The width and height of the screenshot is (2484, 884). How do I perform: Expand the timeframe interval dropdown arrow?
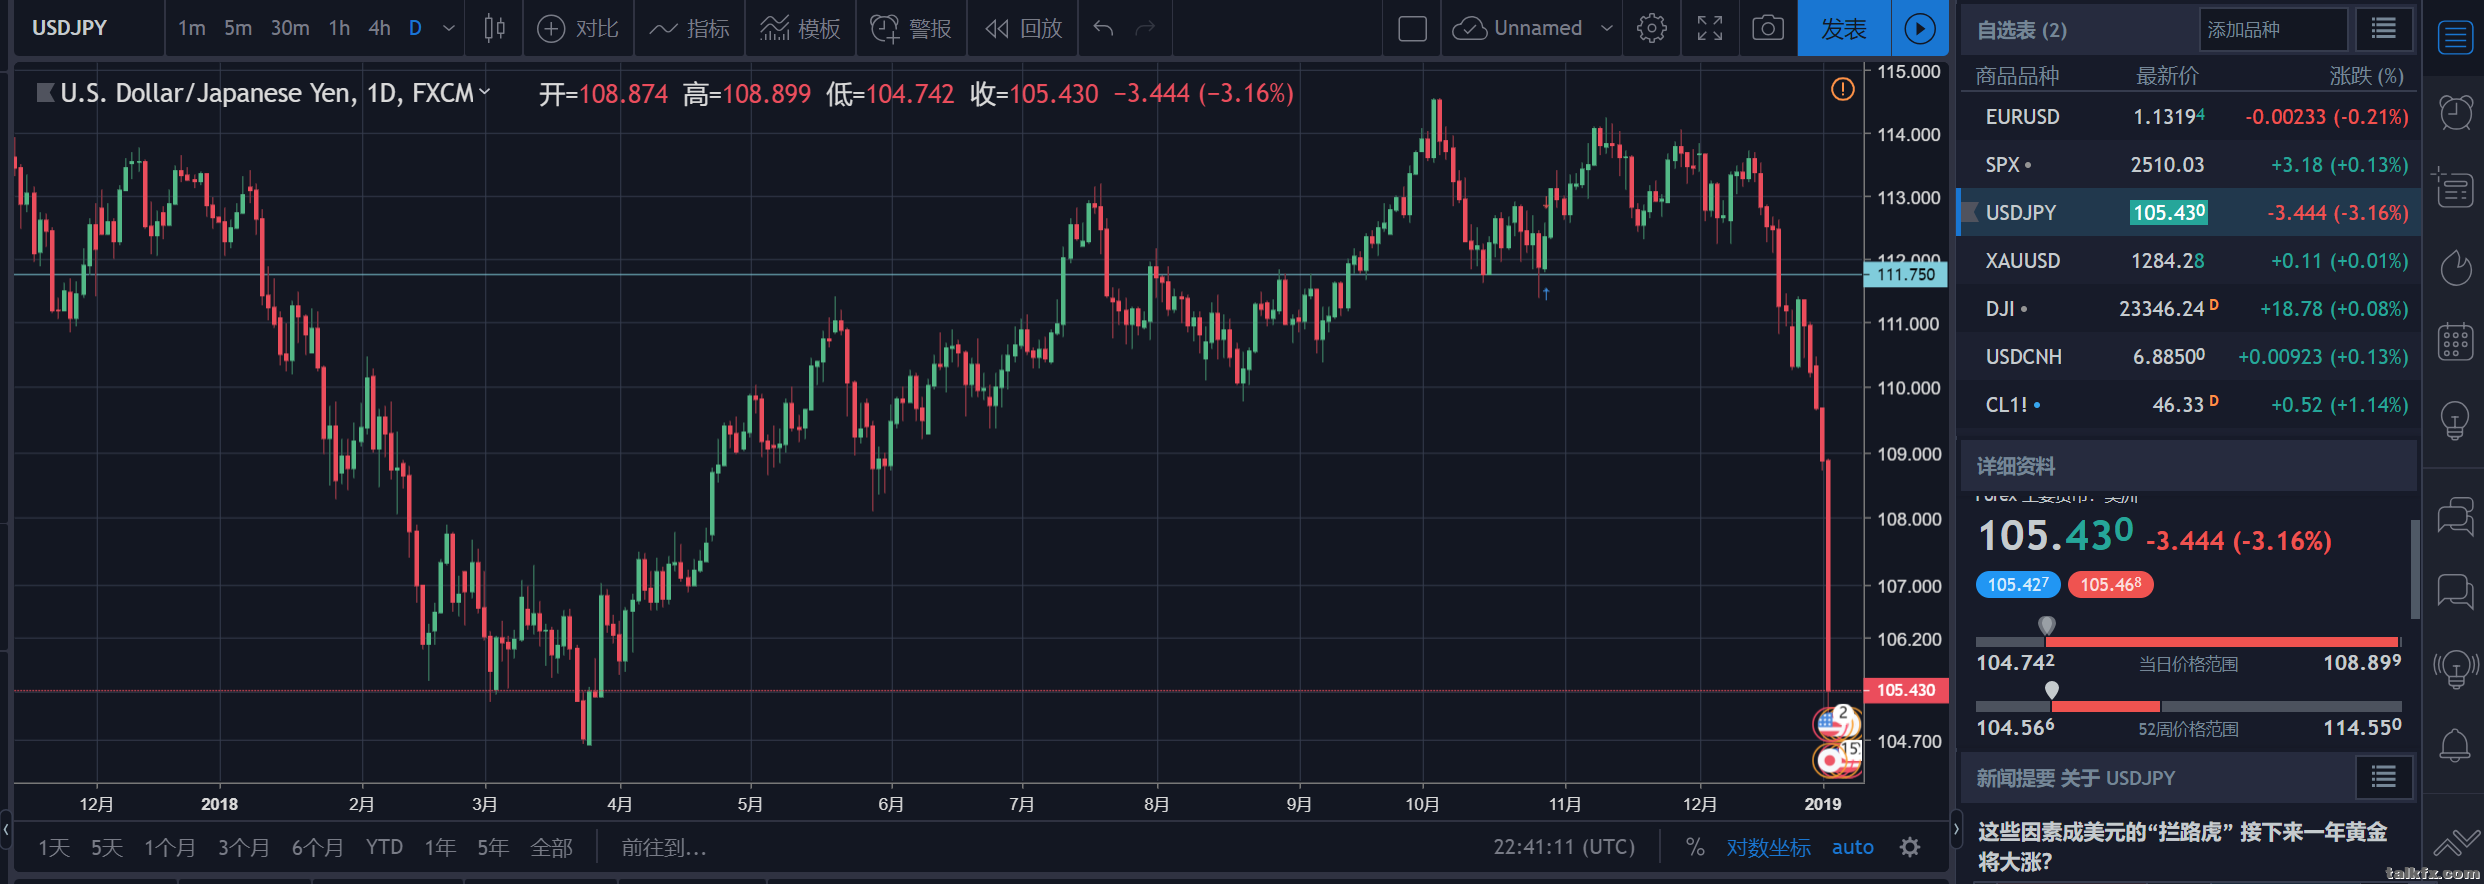449,28
